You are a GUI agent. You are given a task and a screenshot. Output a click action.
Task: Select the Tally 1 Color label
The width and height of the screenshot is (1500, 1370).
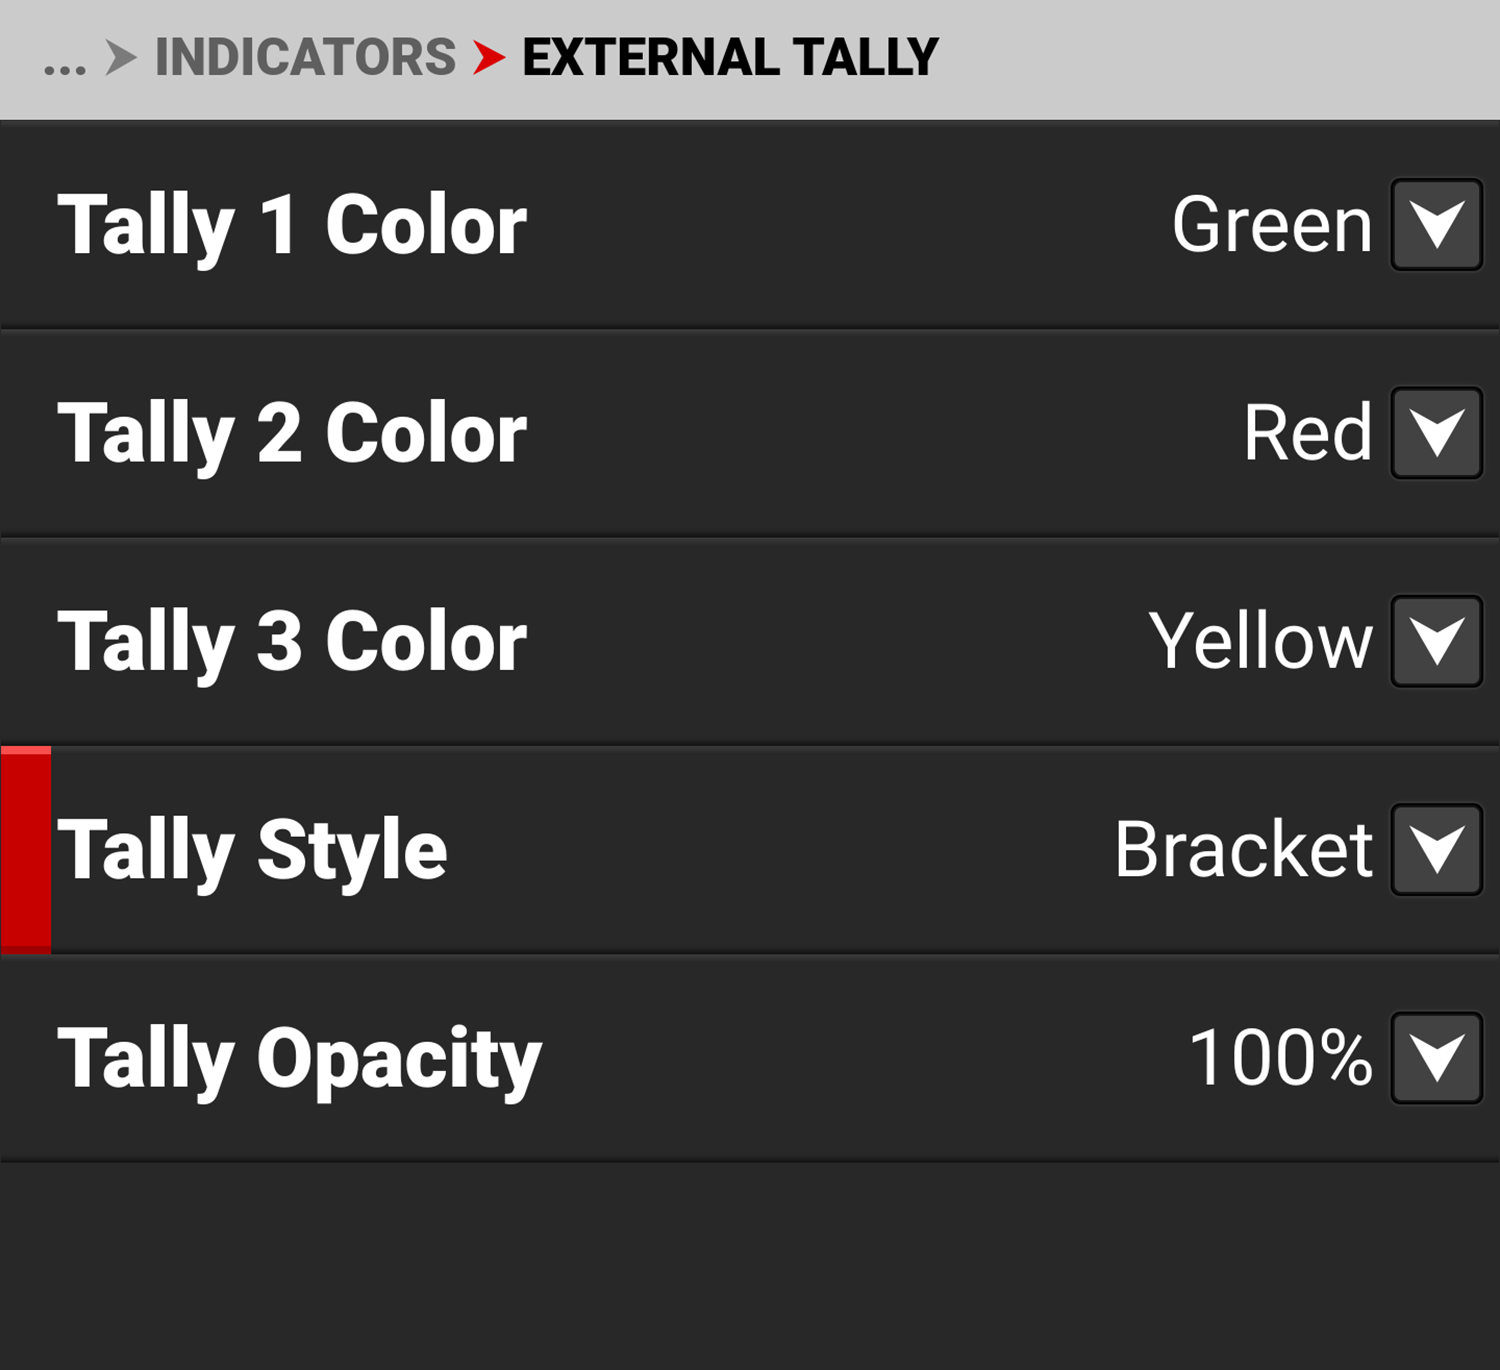click(x=292, y=226)
